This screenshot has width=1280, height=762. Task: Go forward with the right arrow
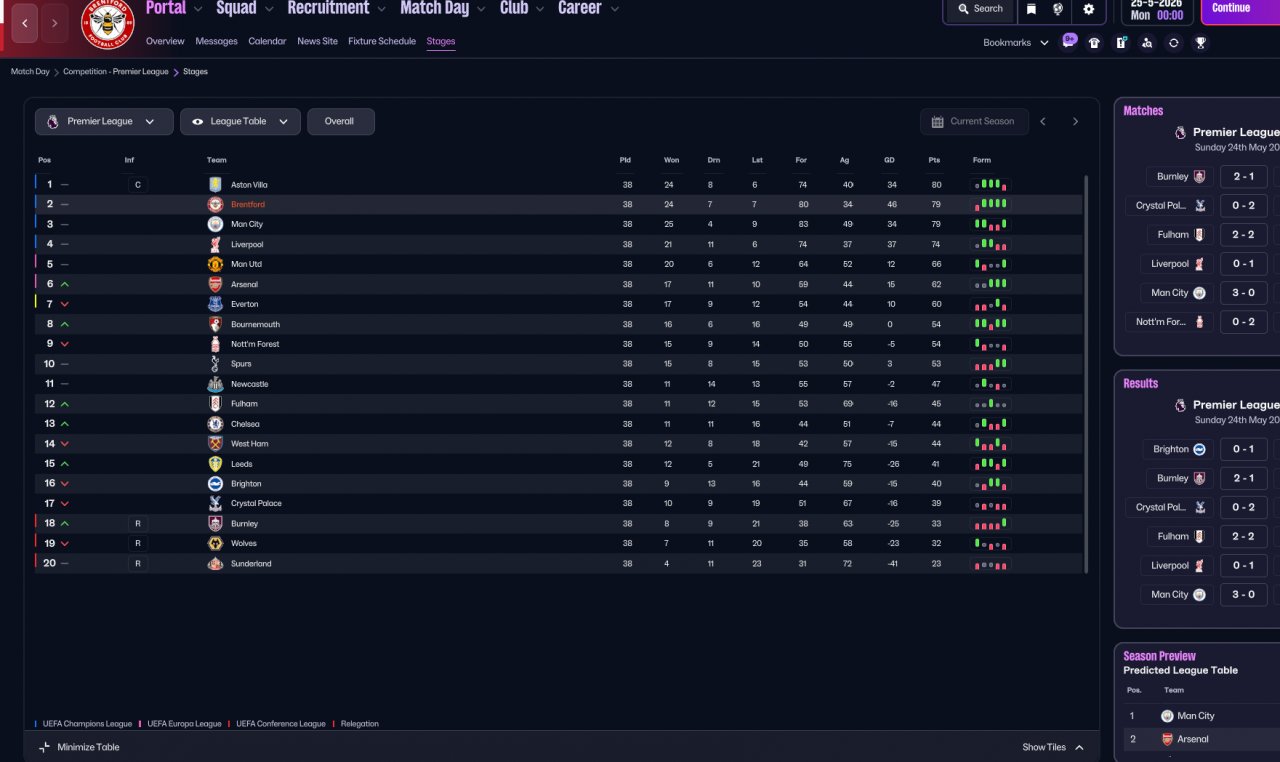pos(55,23)
